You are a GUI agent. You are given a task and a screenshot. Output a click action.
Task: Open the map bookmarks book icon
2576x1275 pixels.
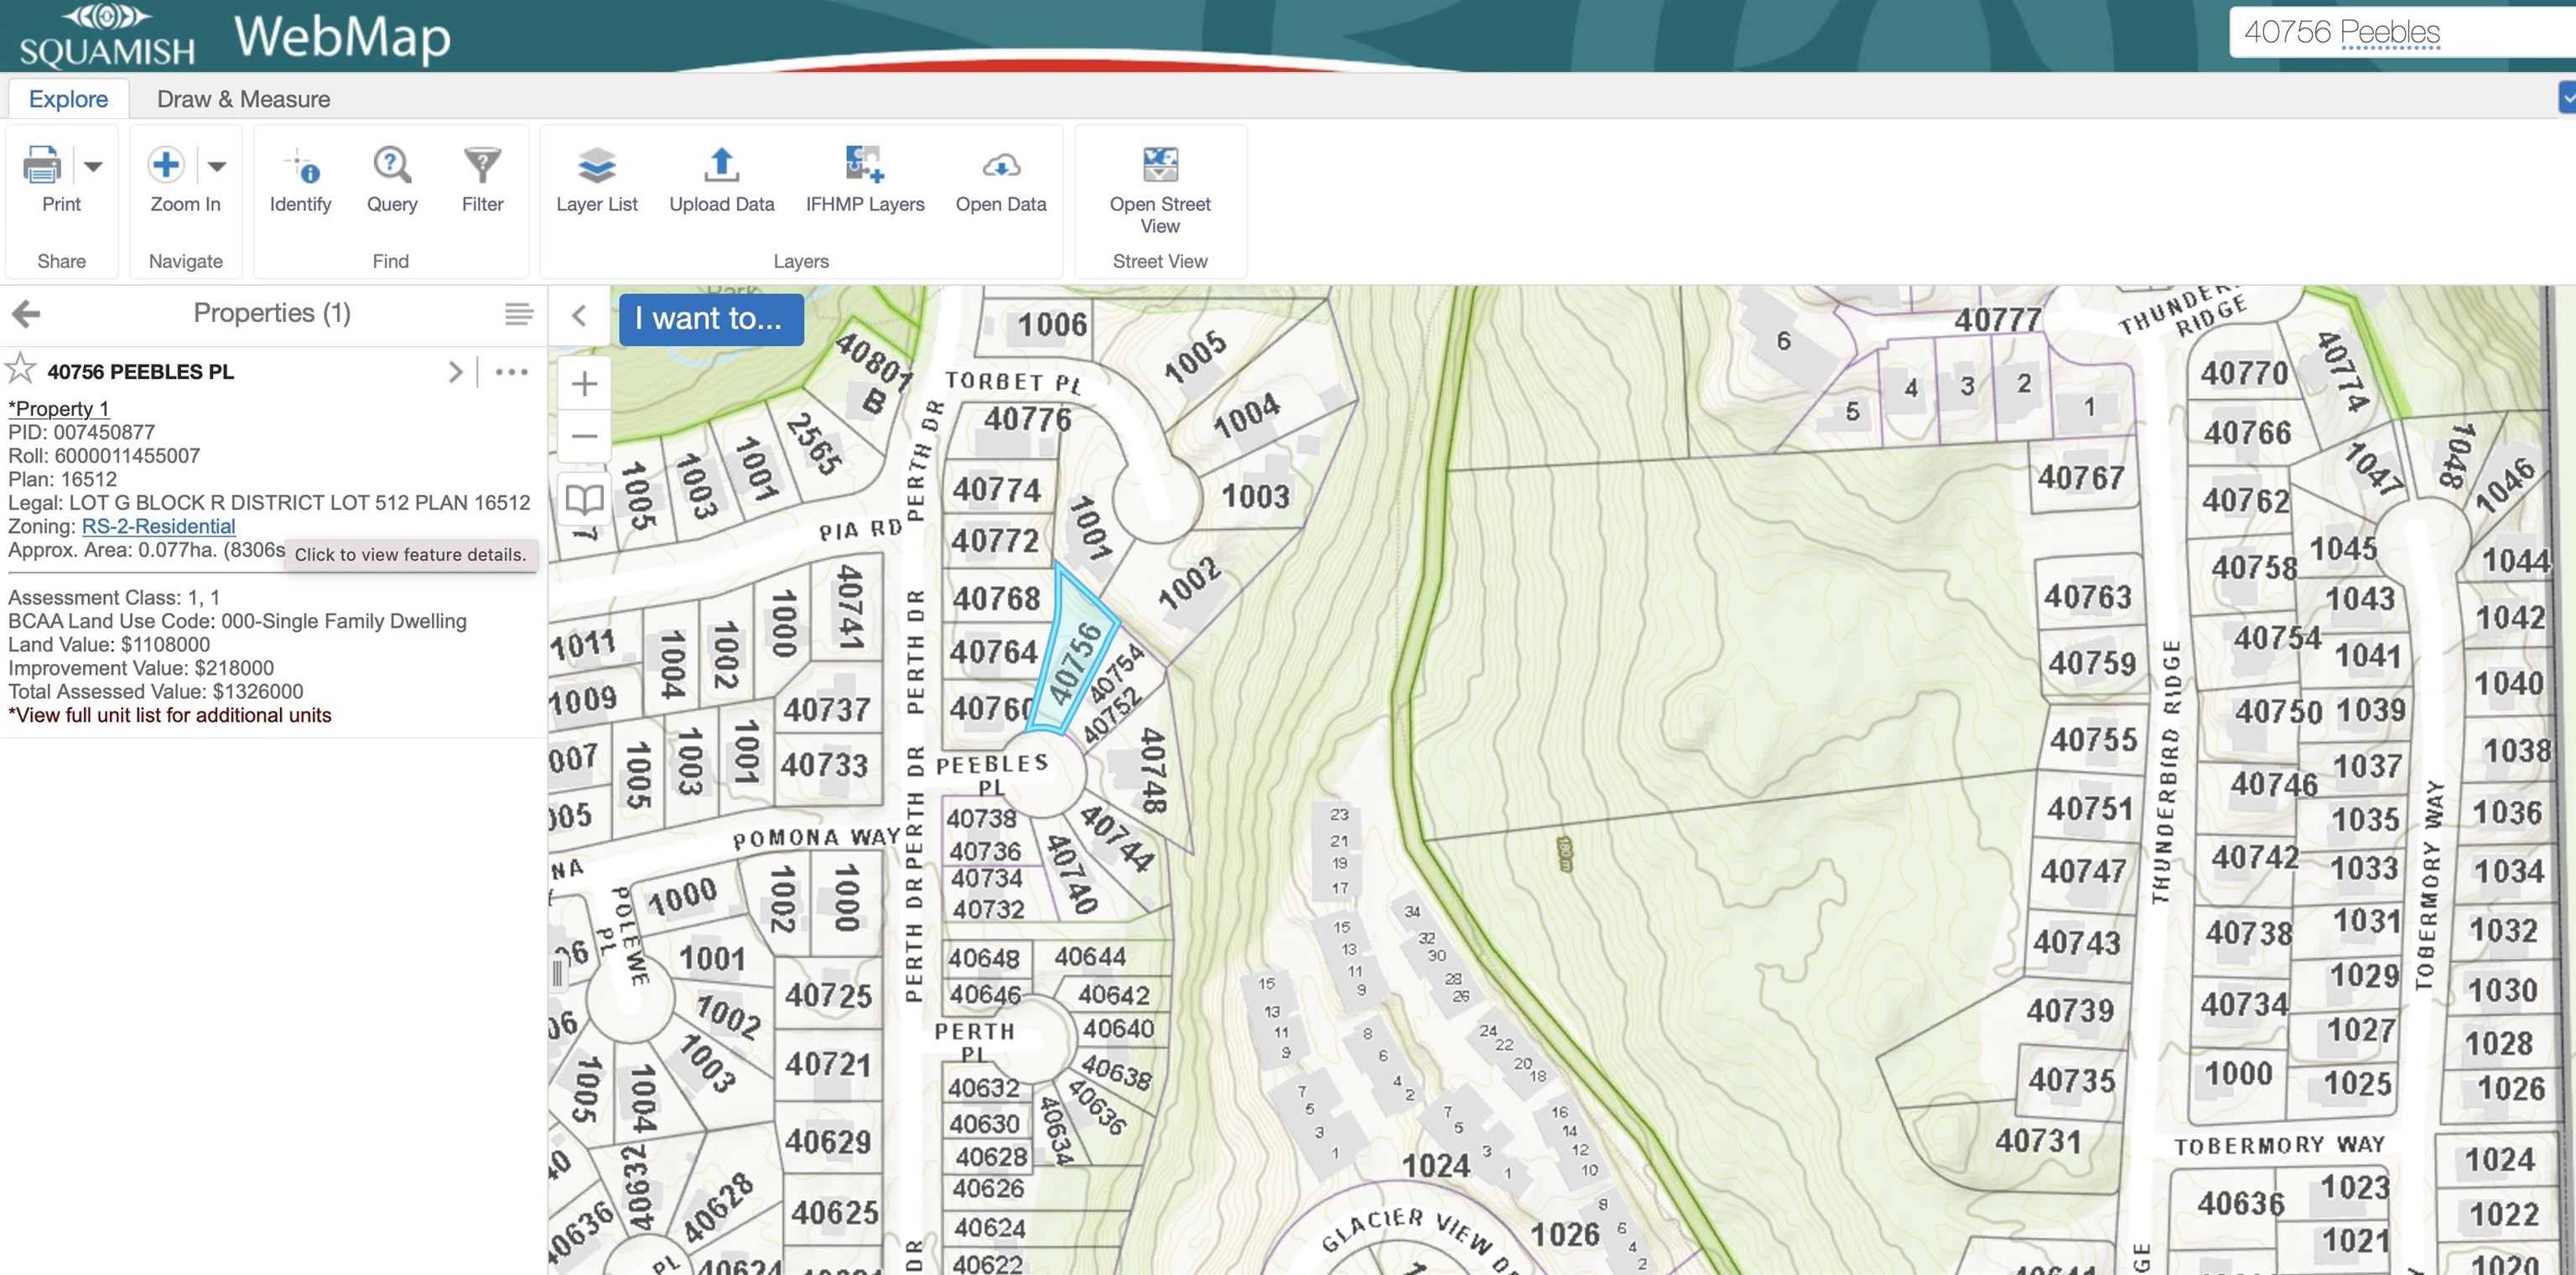(584, 498)
